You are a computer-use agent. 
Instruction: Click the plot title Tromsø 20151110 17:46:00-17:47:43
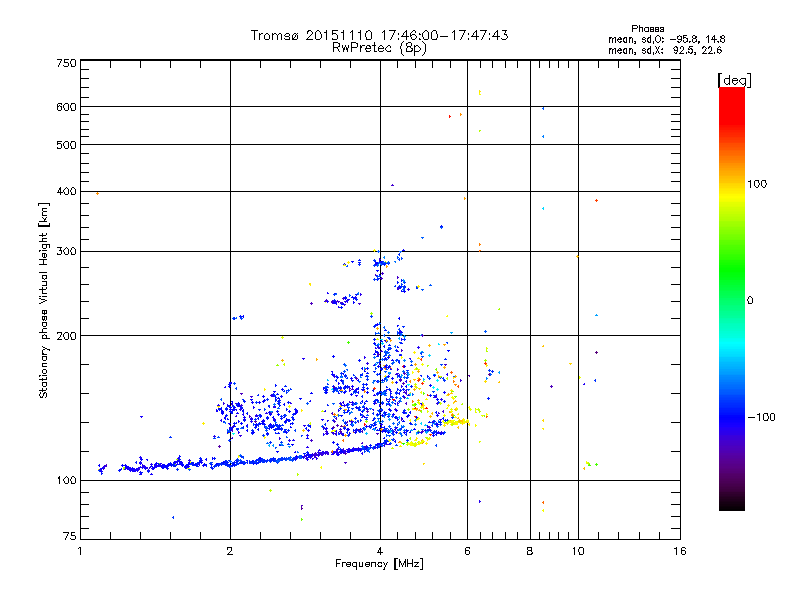click(379, 35)
